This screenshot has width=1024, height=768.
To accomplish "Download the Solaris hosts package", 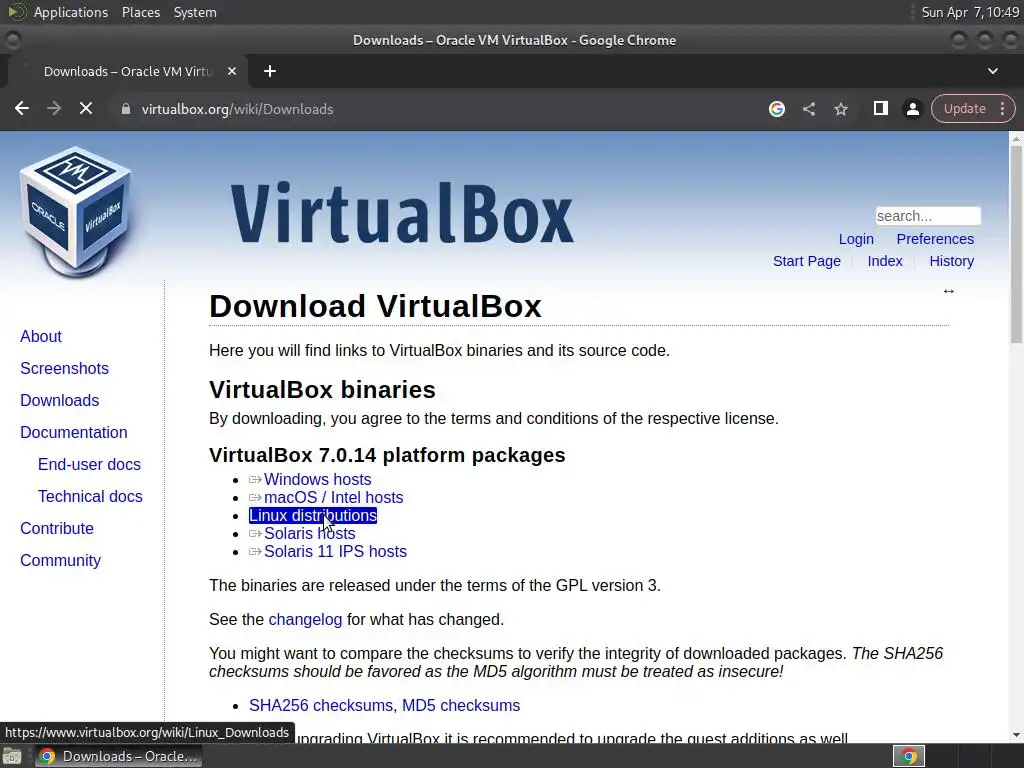I will (x=310, y=534).
